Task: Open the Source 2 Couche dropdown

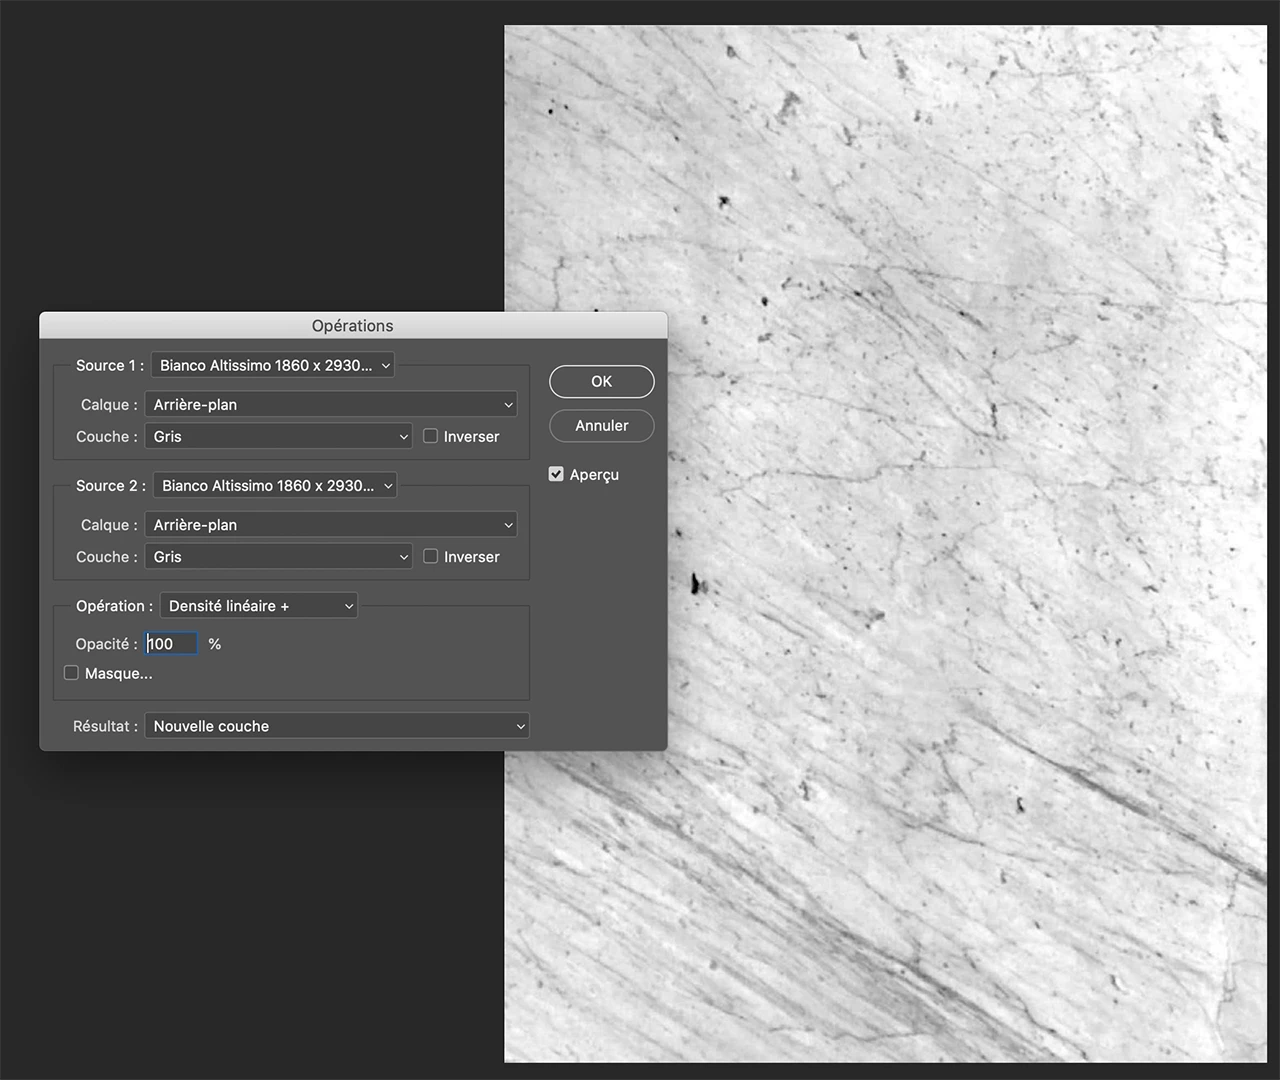Action: pos(279,556)
